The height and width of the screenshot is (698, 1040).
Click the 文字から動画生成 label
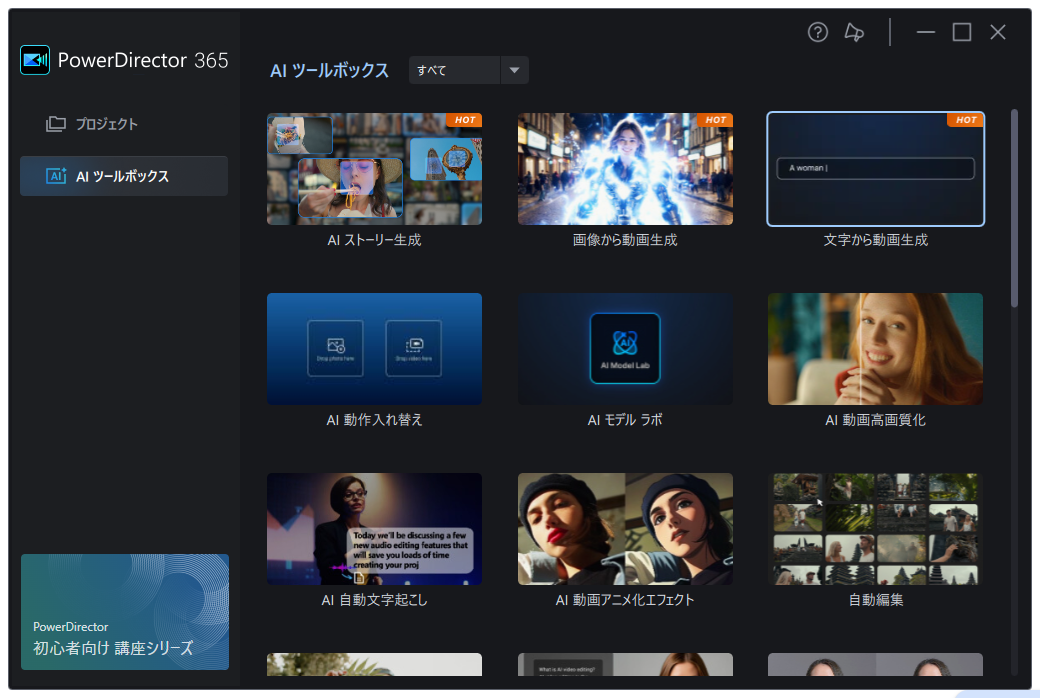pyautogui.click(x=876, y=240)
